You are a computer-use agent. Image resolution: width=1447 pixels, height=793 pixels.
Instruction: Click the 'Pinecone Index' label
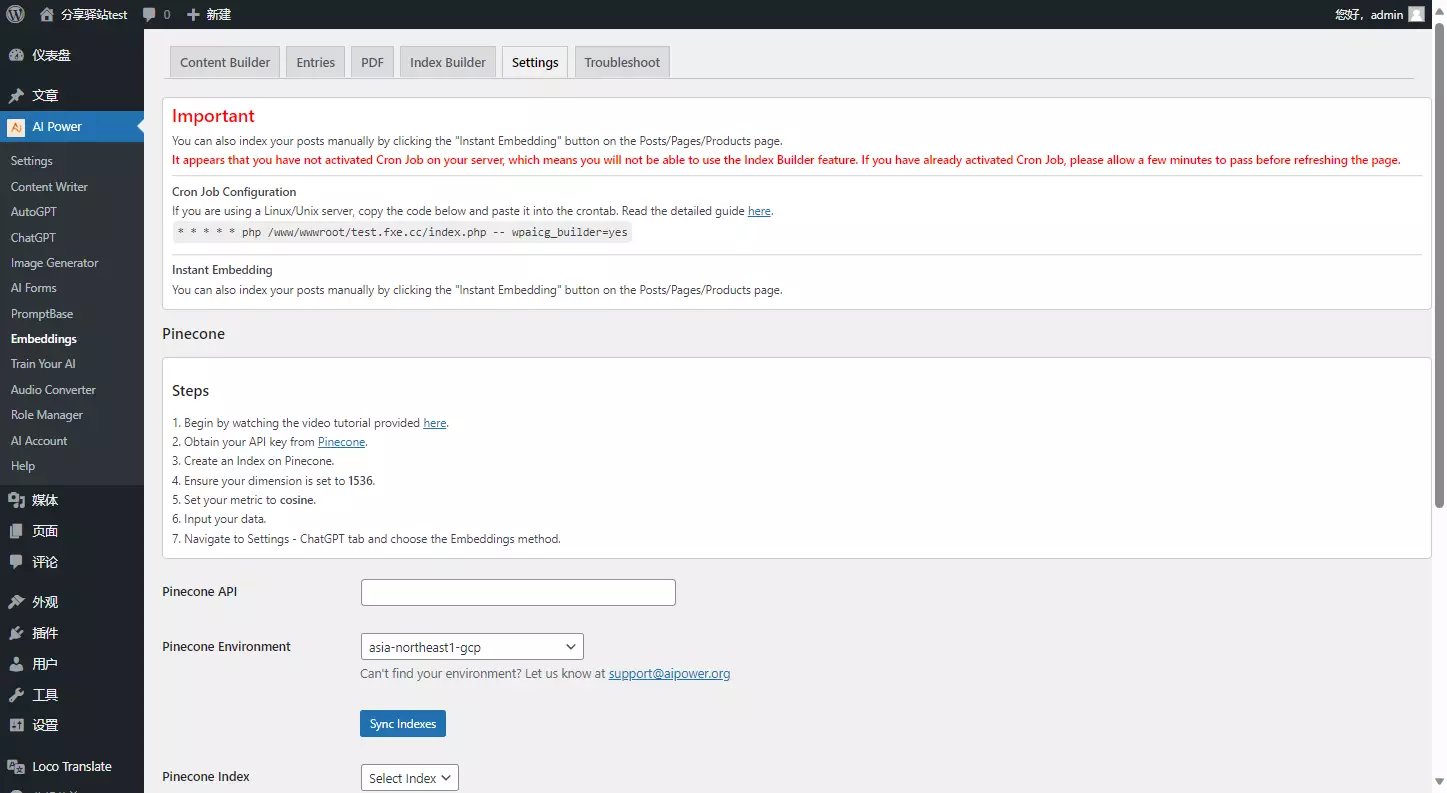(206, 777)
